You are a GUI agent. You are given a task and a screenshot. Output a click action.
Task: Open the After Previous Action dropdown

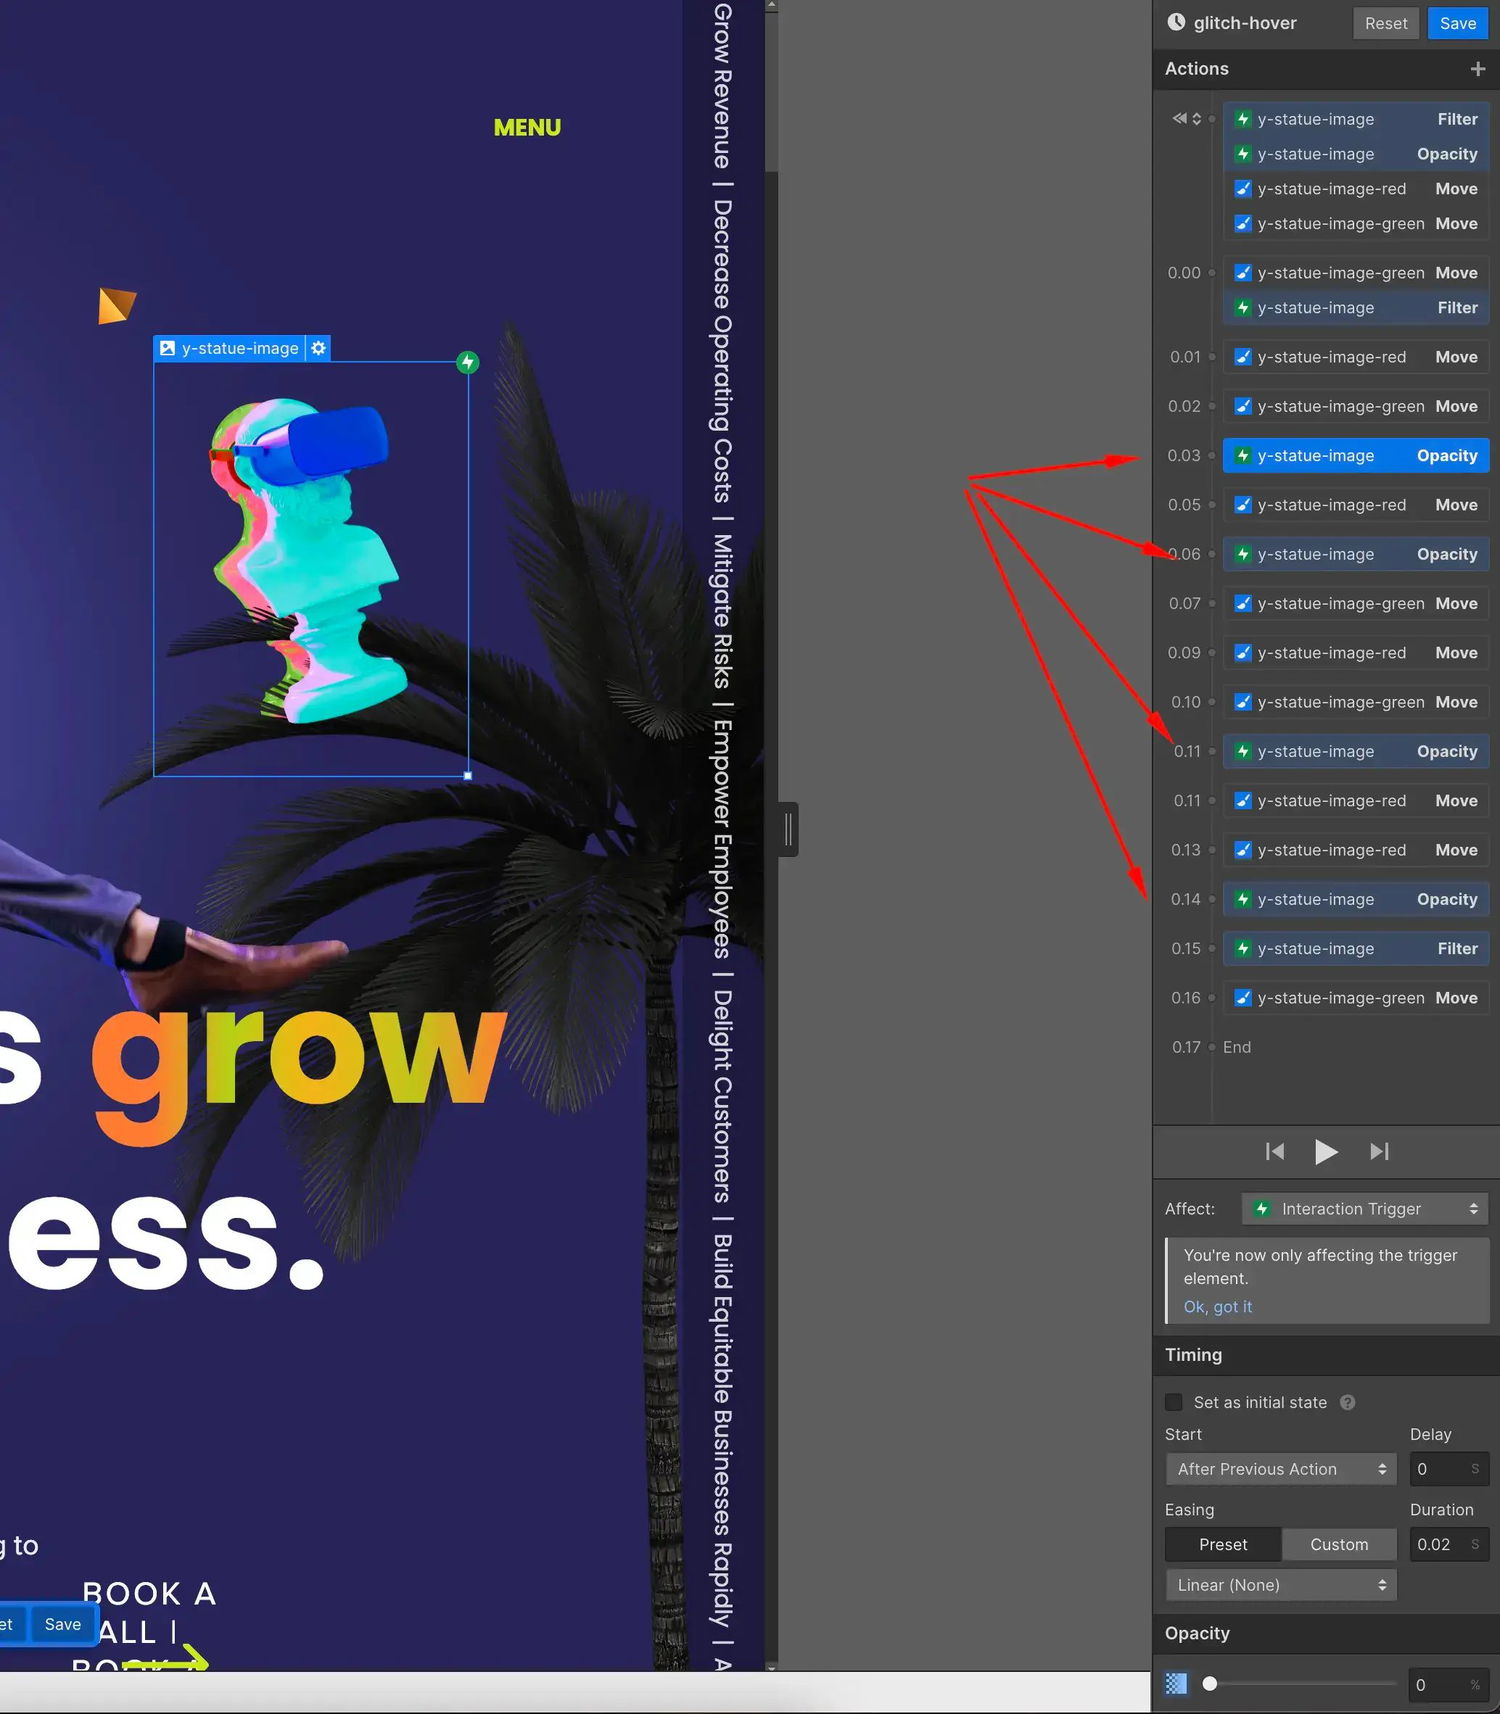[1281, 1469]
